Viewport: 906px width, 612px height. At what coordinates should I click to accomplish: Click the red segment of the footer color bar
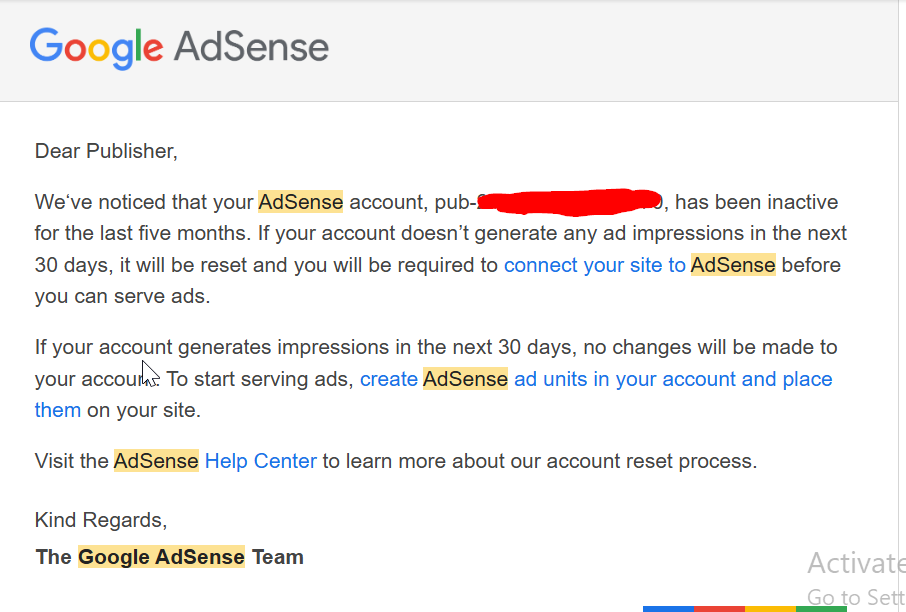719,609
